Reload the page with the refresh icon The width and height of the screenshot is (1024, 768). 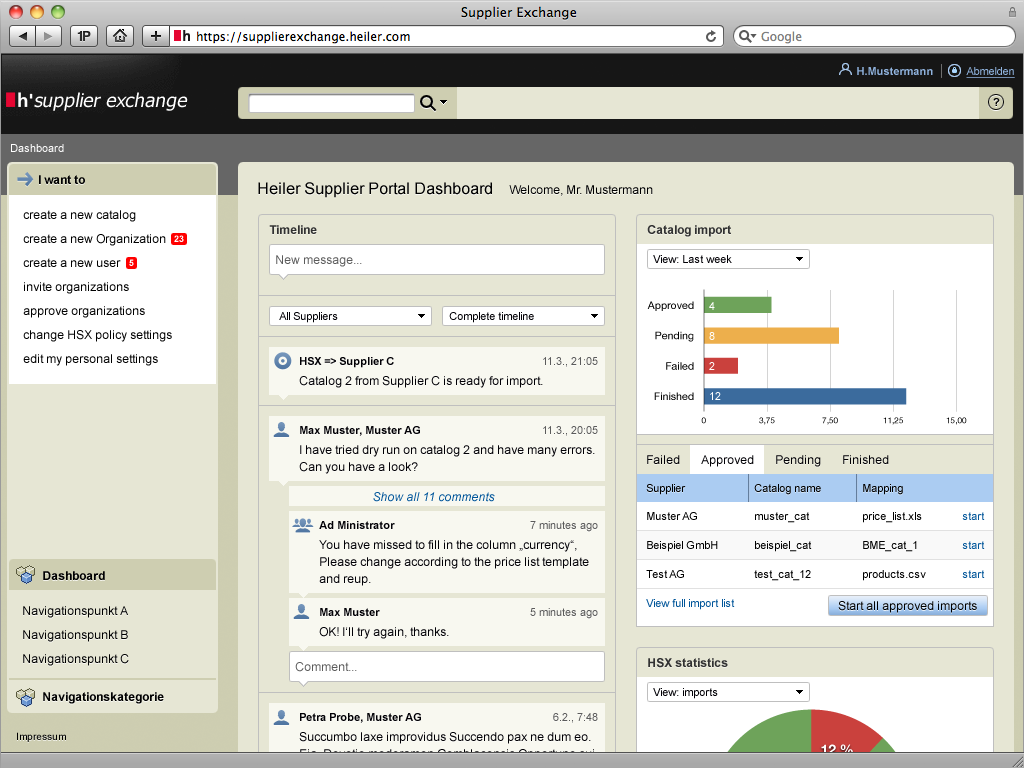[711, 37]
